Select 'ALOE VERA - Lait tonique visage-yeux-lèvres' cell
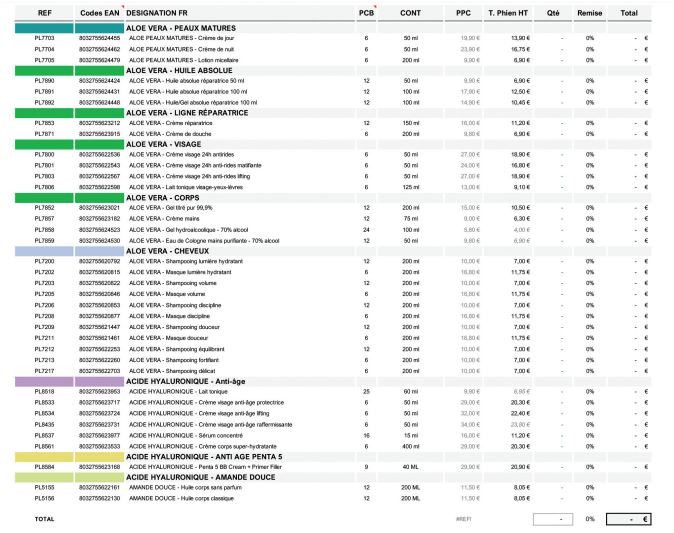The image size is (674, 533). pos(186,187)
